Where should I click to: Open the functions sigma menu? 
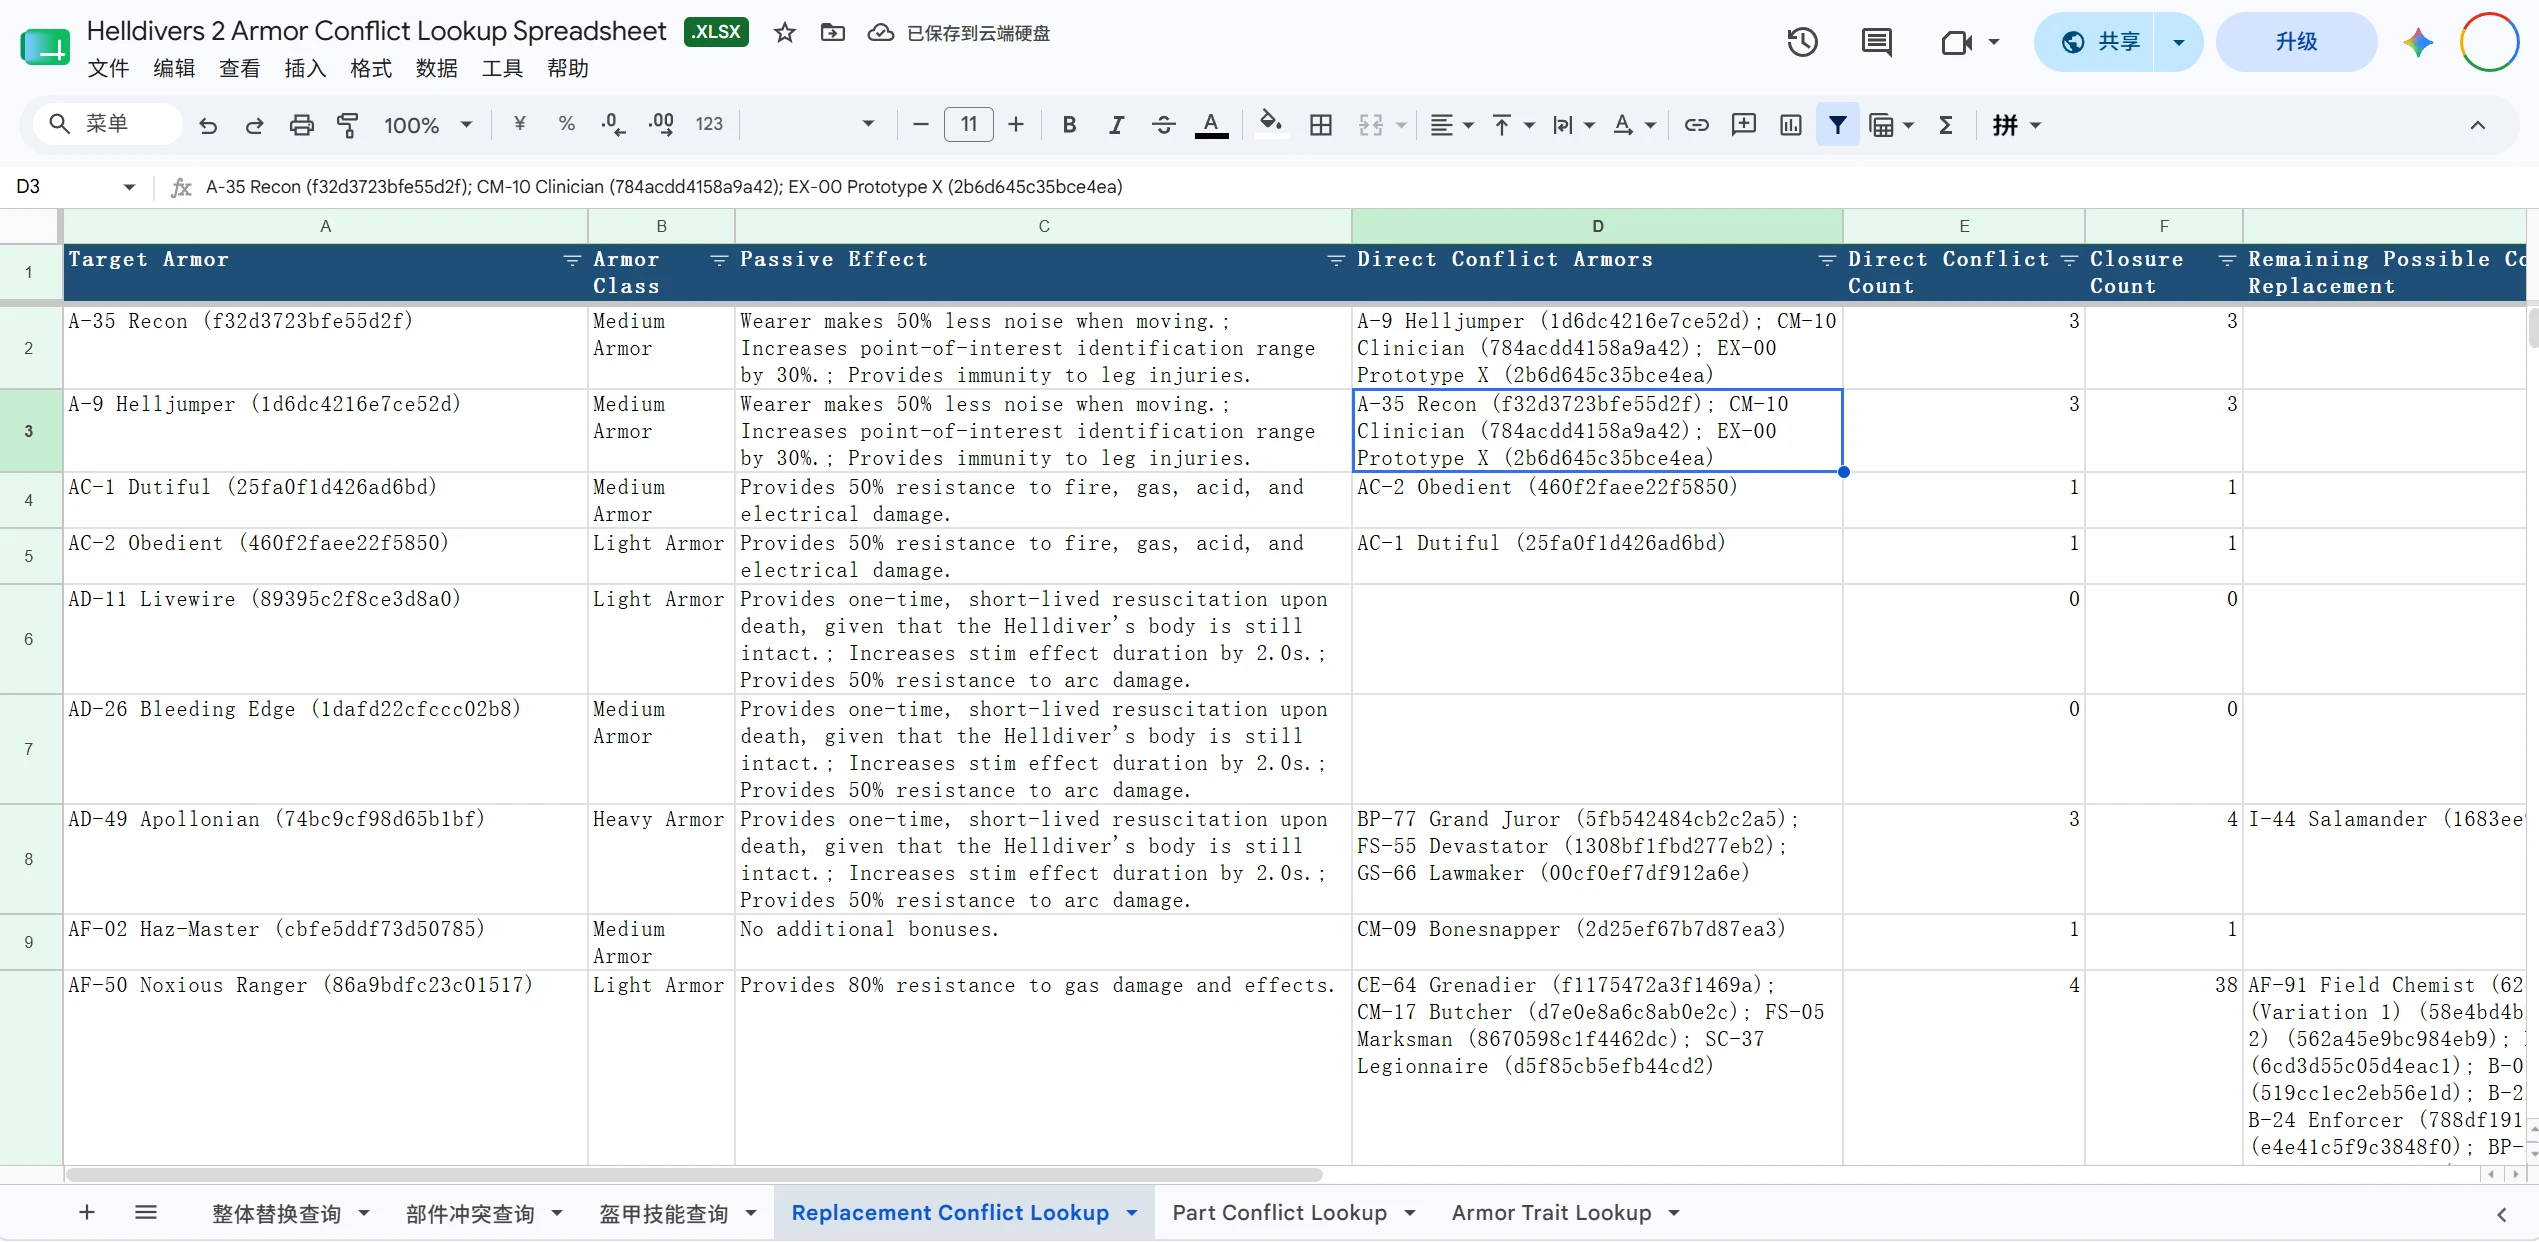(1945, 125)
